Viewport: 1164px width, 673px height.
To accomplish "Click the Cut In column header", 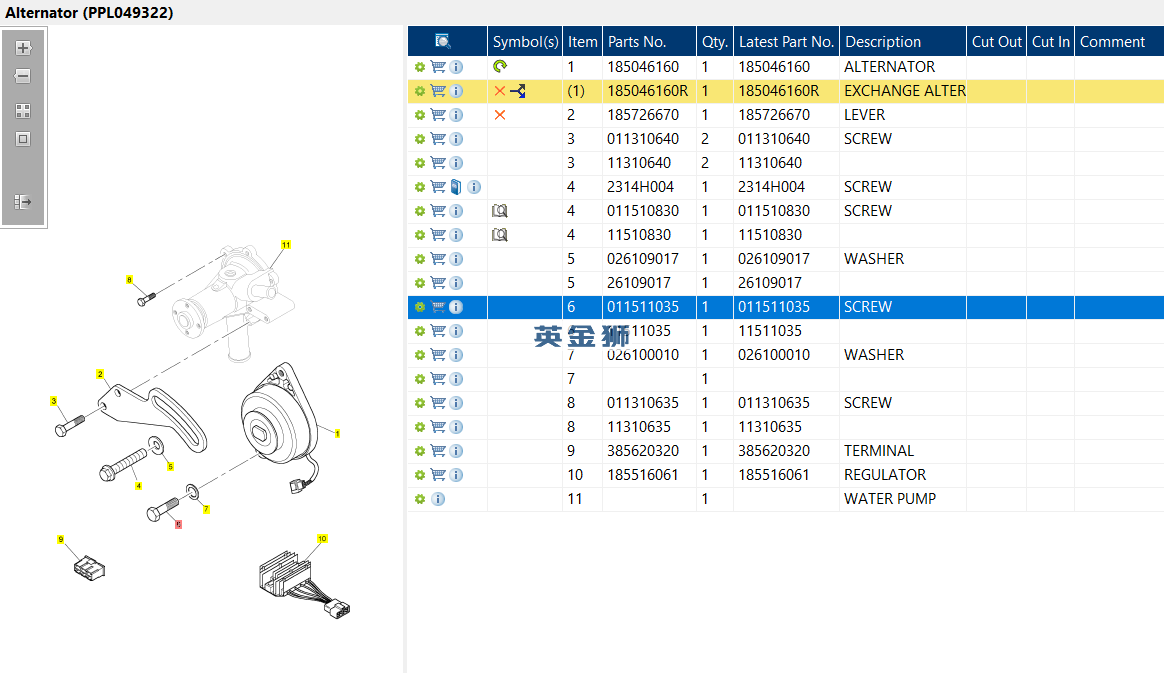I will (1050, 42).
